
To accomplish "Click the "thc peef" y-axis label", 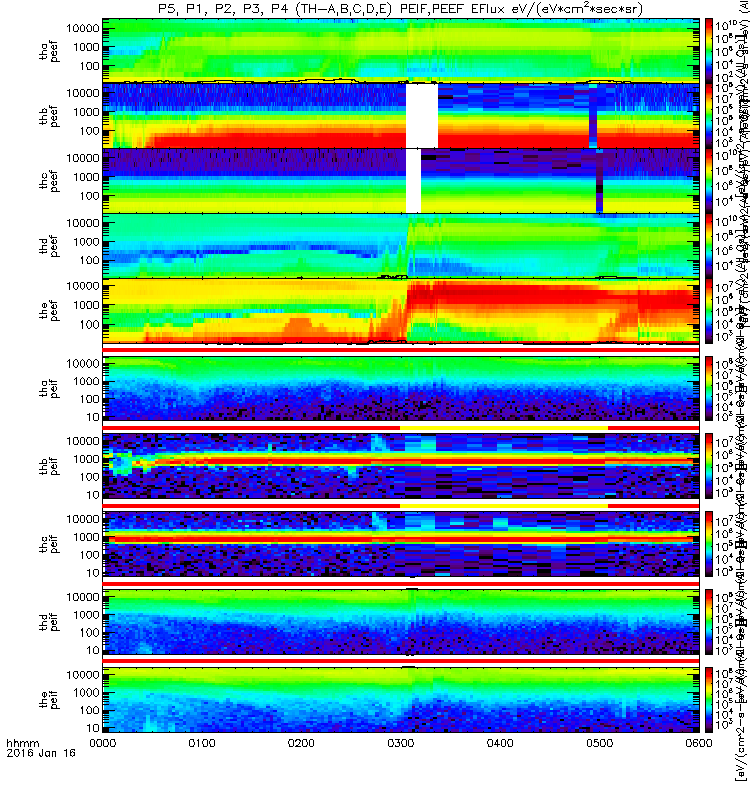I will pyautogui.click(x=49, y=181).
